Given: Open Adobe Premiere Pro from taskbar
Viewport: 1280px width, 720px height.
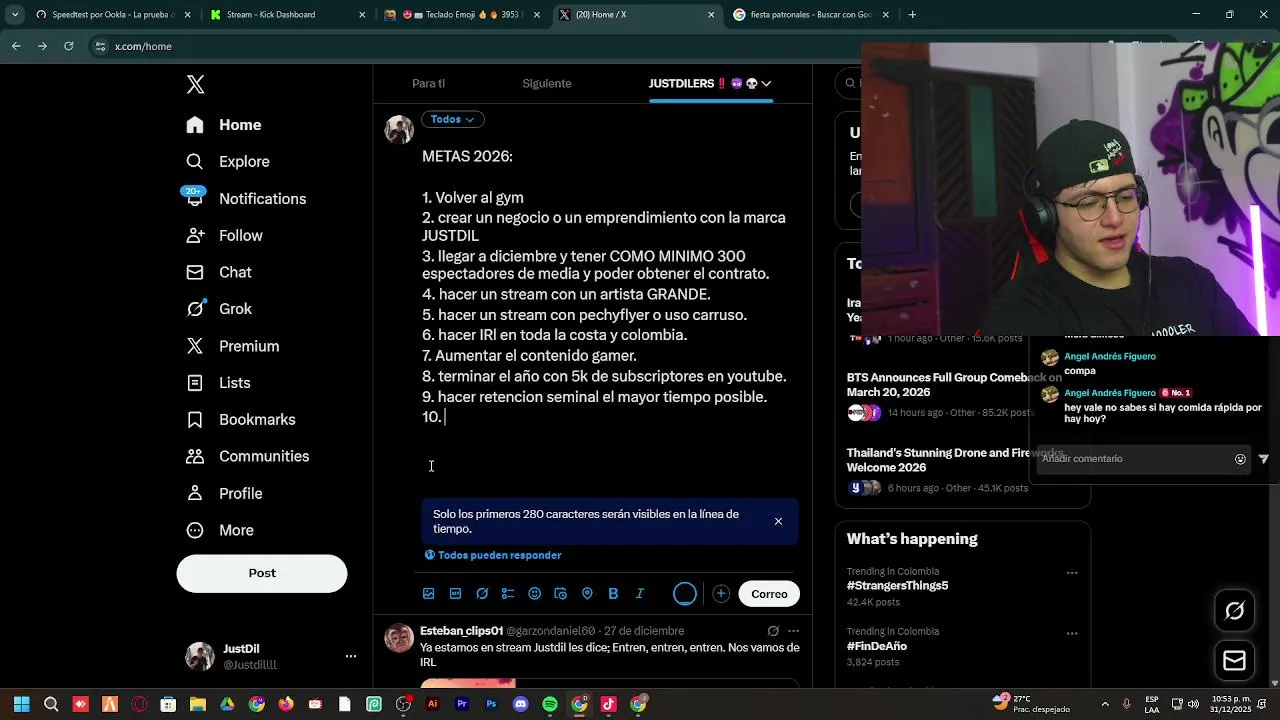Looking at the screenshot, I should point(462,704).
